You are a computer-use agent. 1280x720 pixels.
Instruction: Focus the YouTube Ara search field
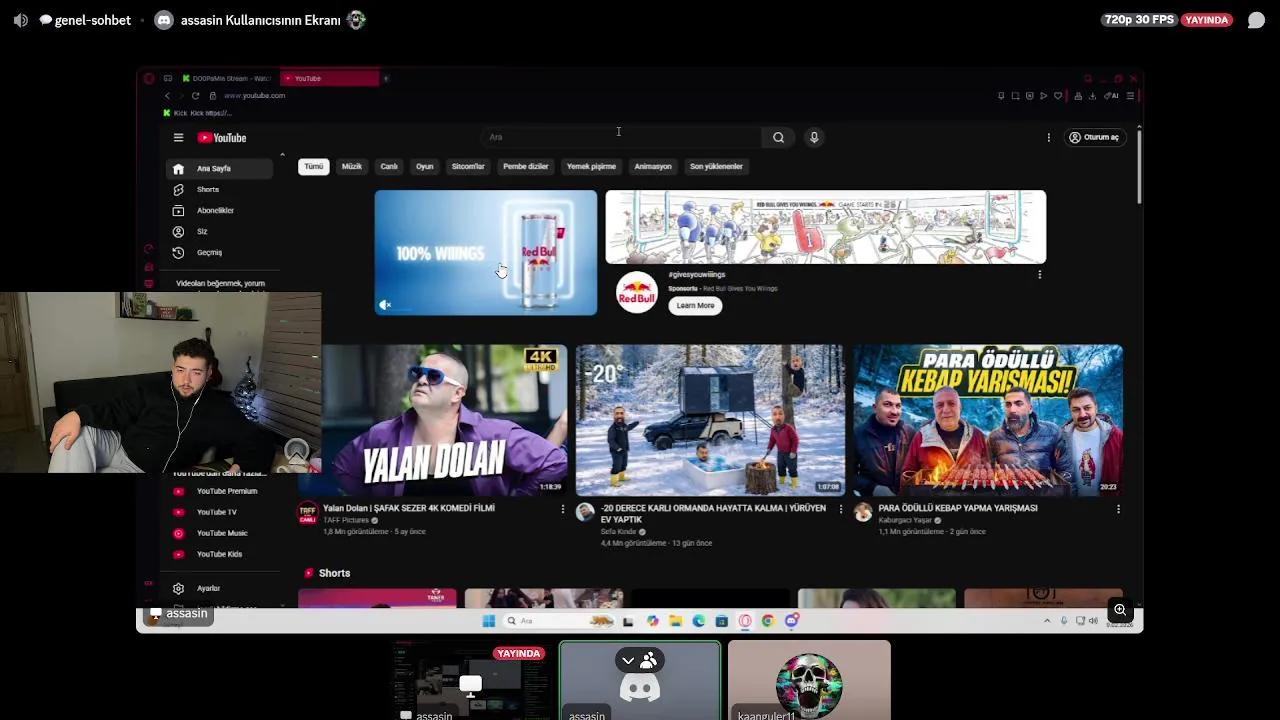pyautogui.click(x=622, y=137)
